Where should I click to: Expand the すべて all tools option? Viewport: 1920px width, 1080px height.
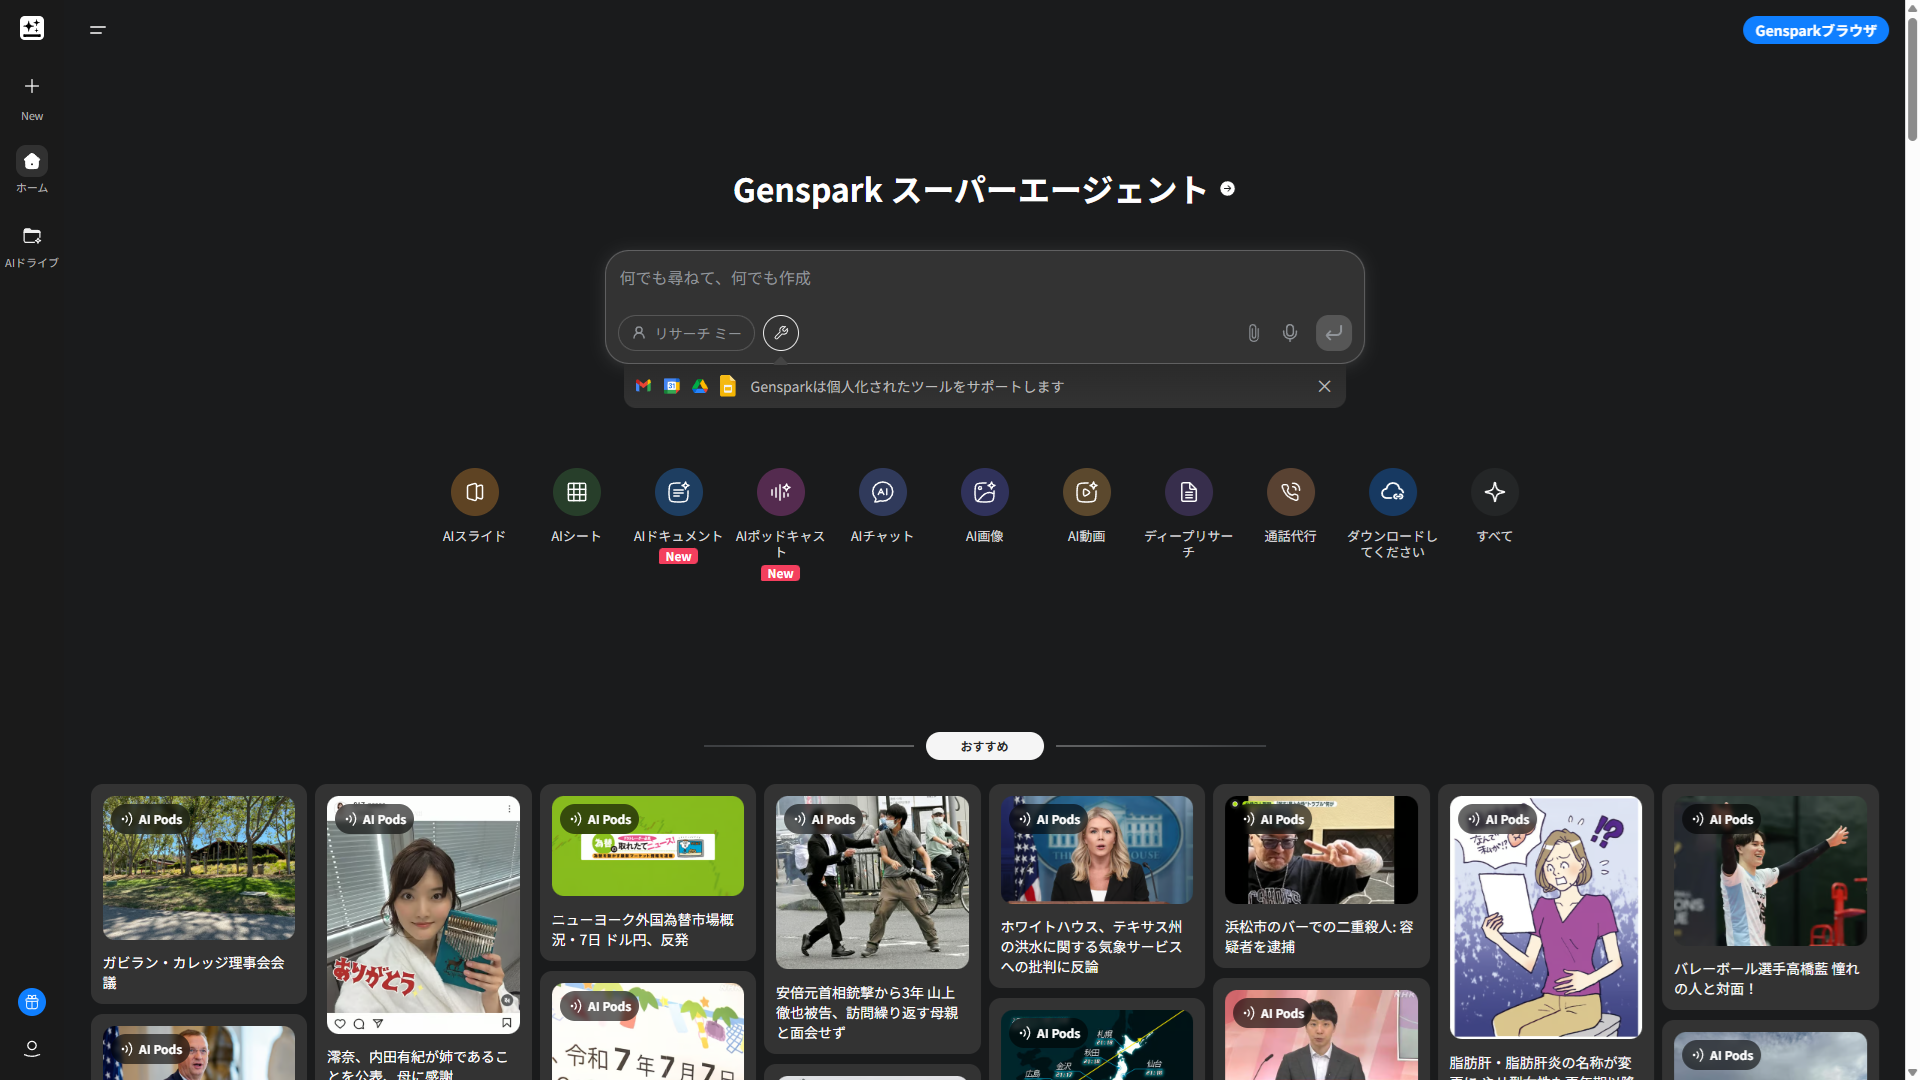point(1494,492)
